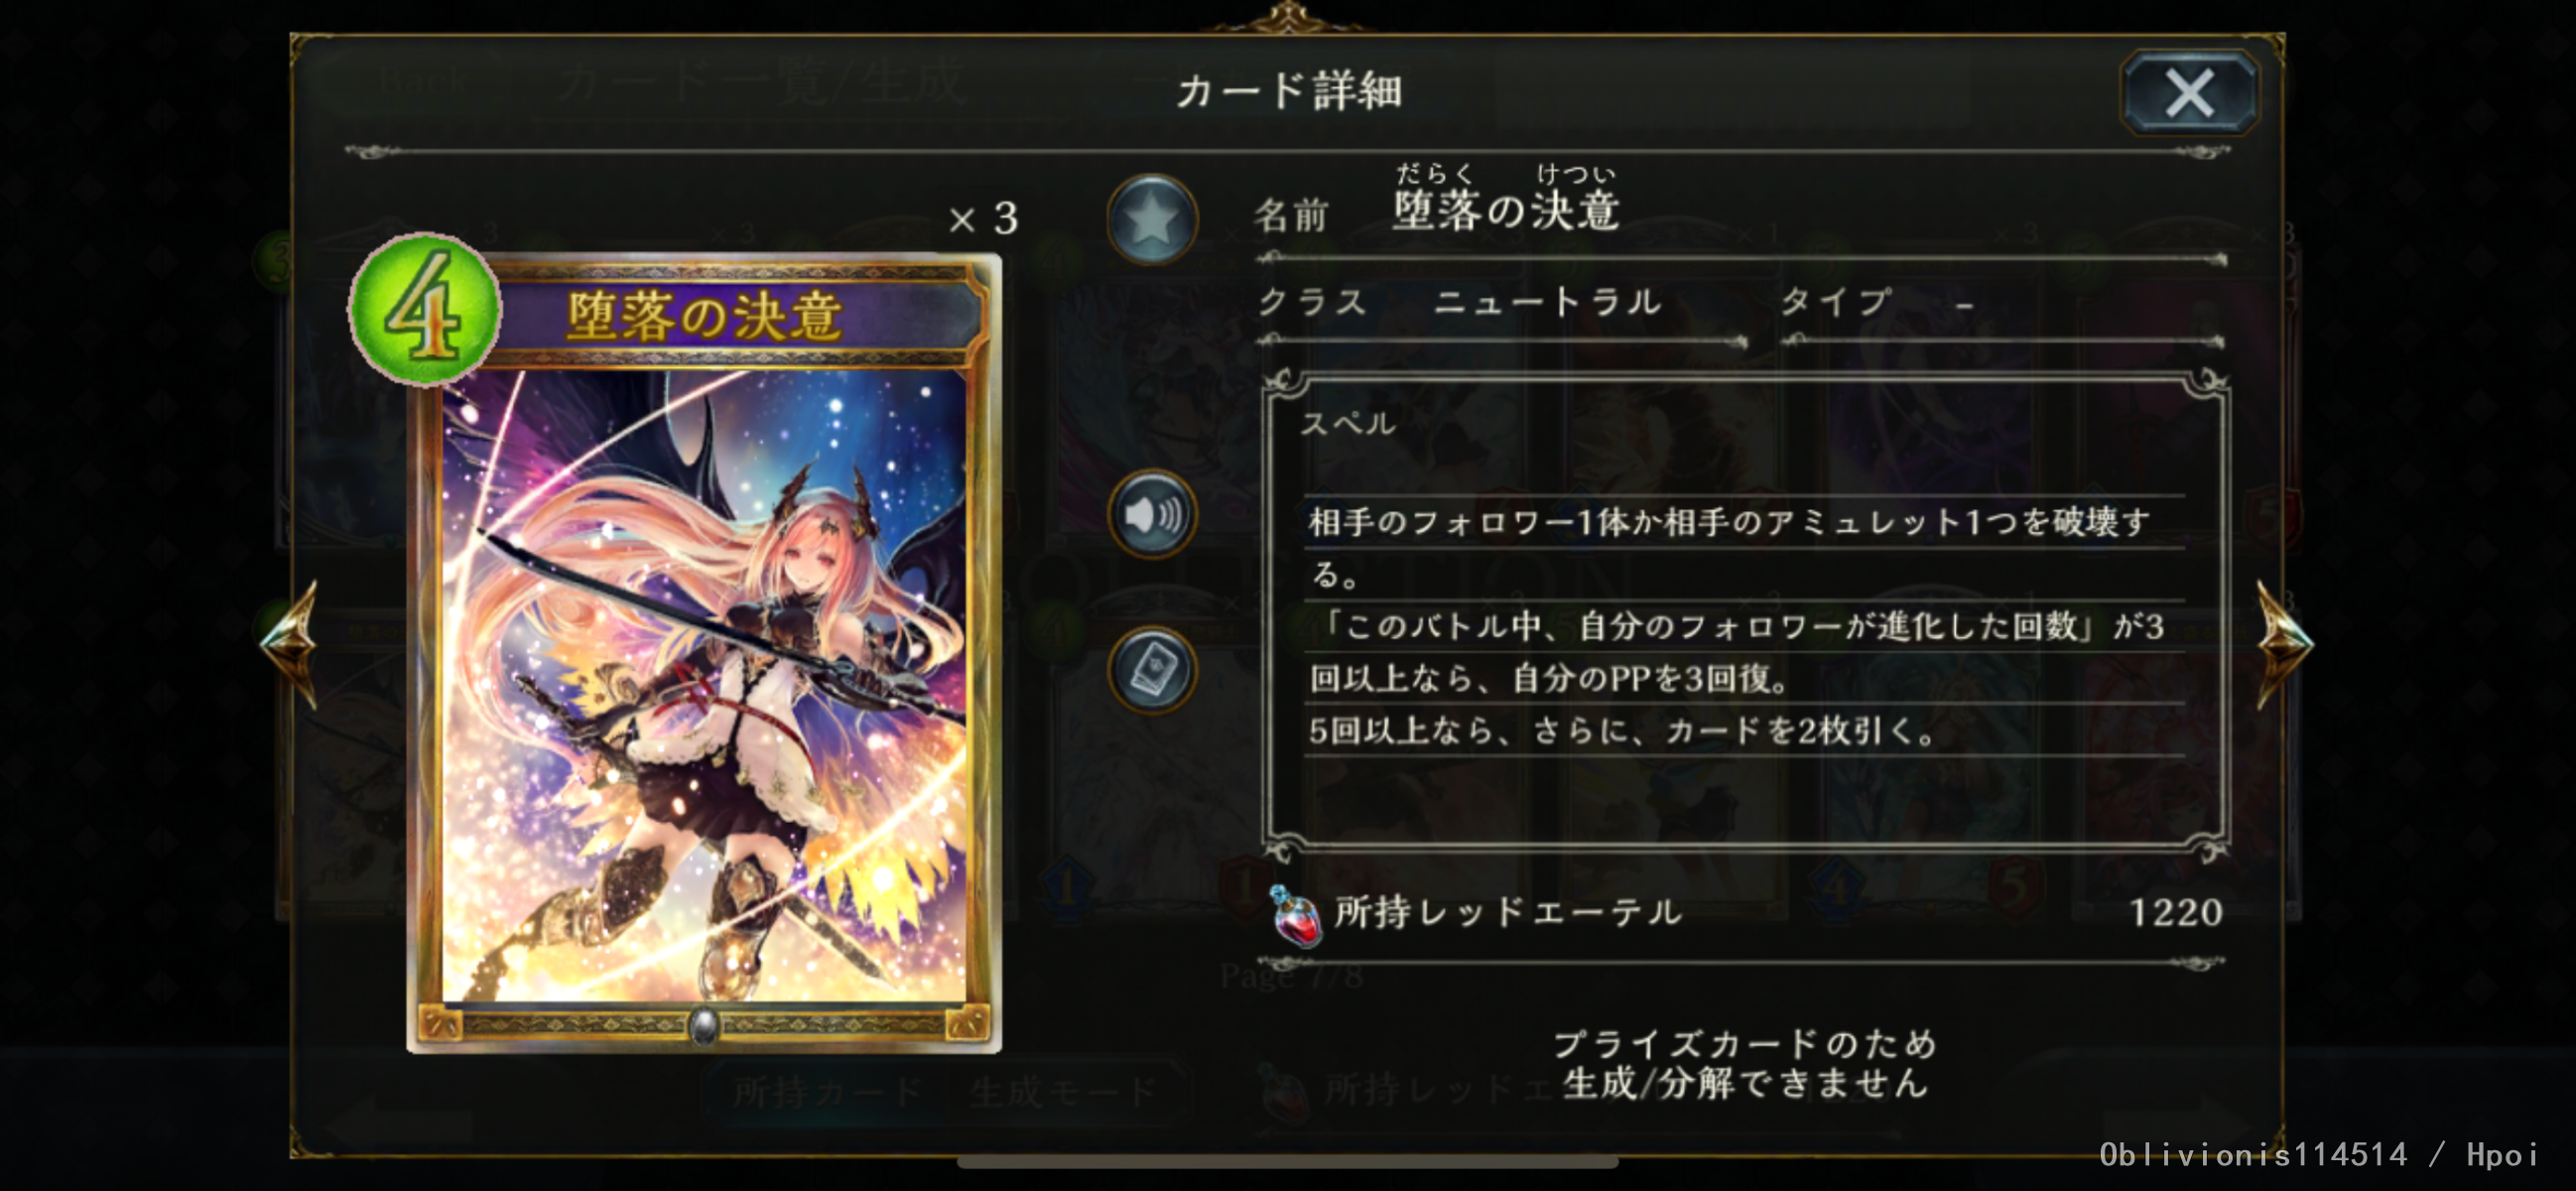2576x1191 pixels.
Task: Go to the previous card with left arrow
Action: pos(290,643)
